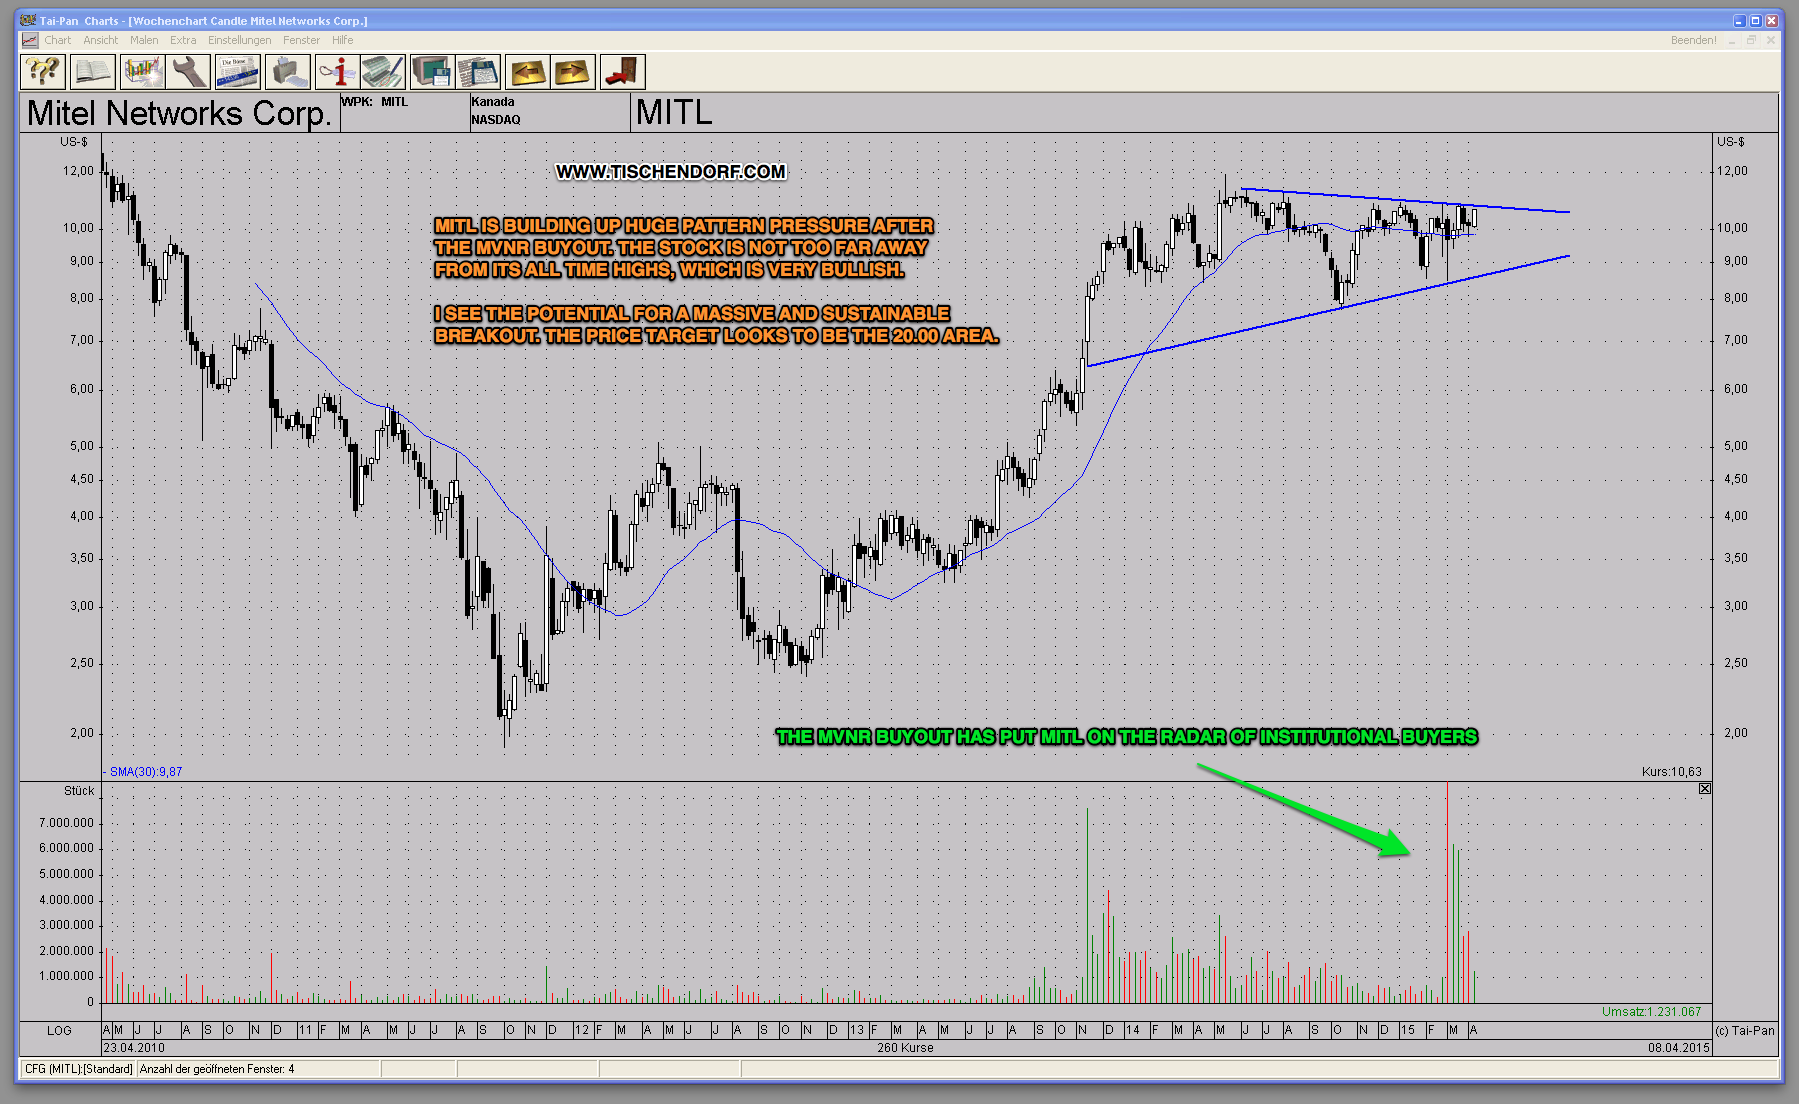Click the printer icon
This screenshot has height=1104, width=1799.
coord(288,72)
